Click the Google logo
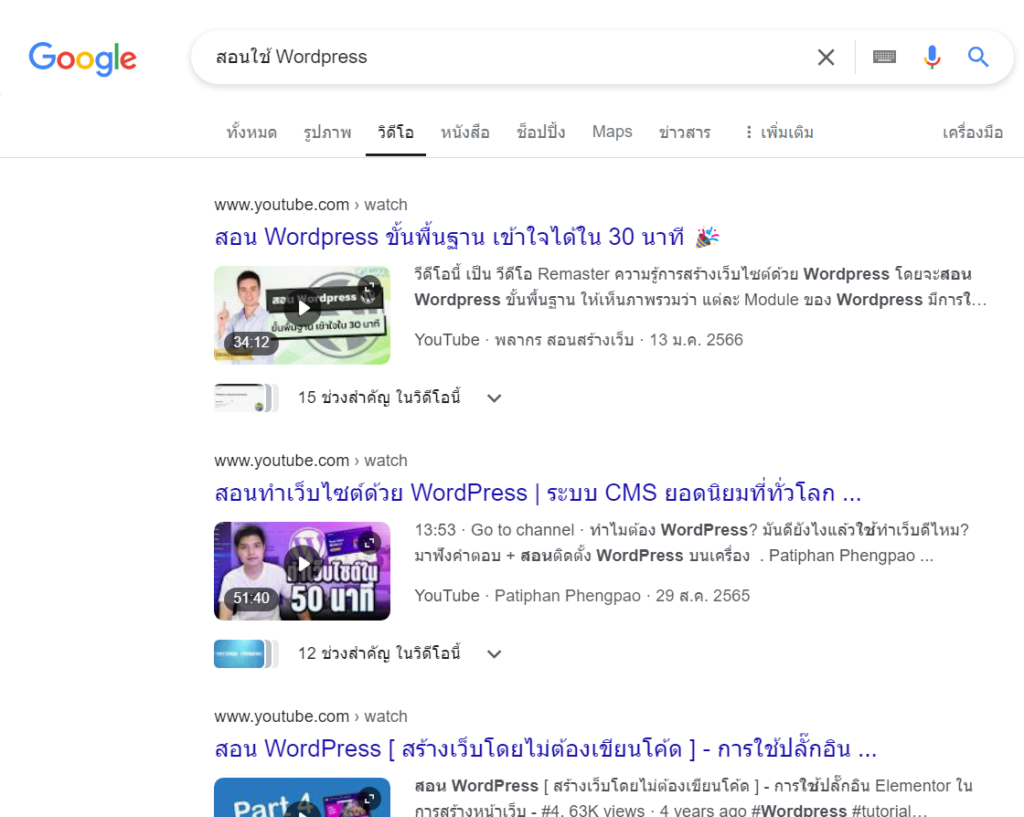Image resolution: width=1024 pixels, height=817 pixels. [82, 58]
